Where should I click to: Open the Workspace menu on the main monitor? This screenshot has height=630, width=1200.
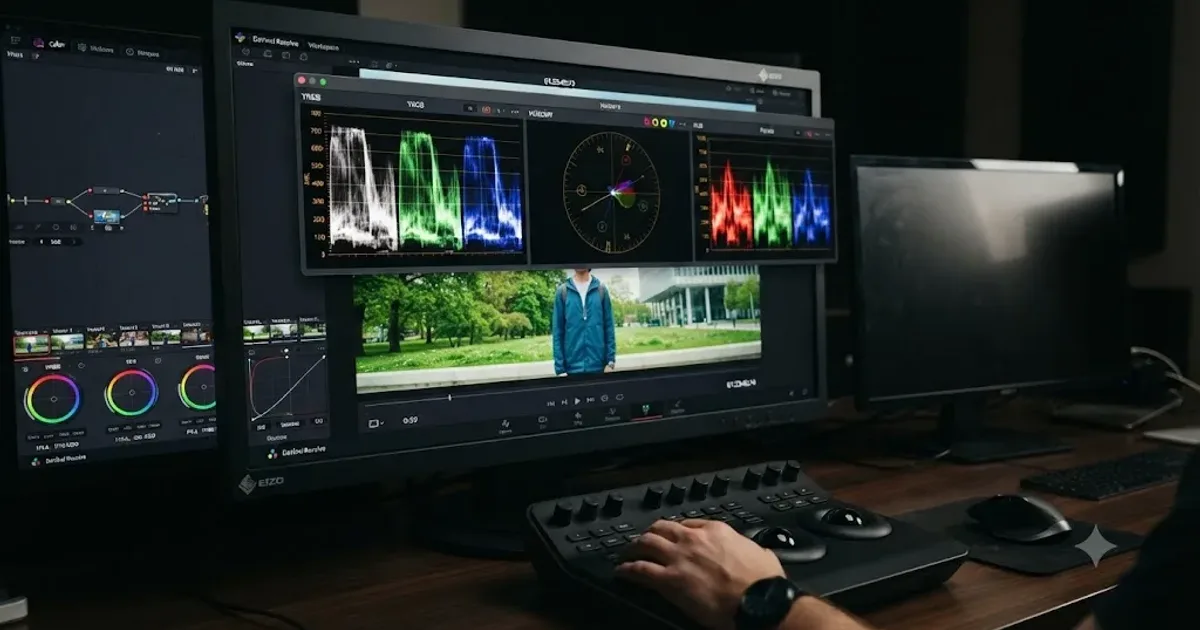[323, 46]
